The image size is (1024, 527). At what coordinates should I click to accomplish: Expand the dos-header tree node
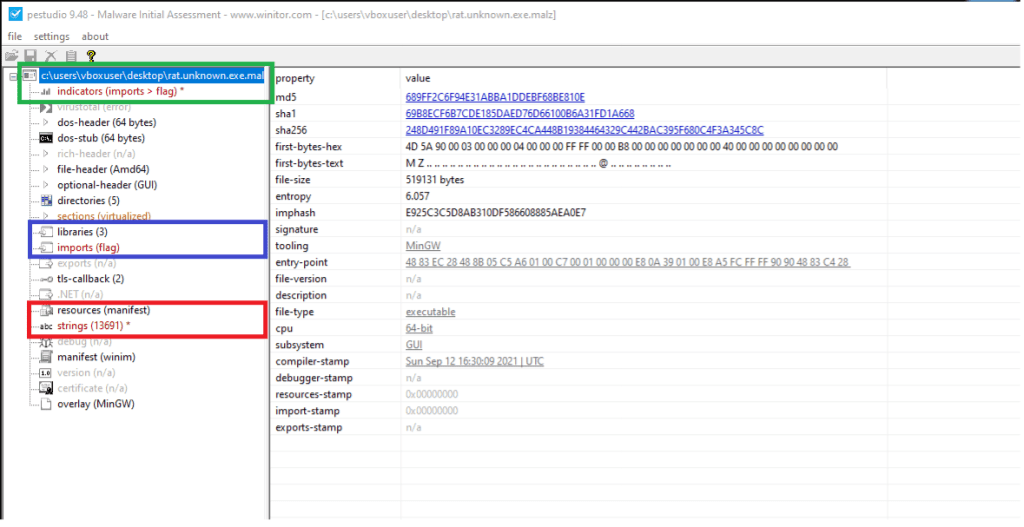coord(45,122)
